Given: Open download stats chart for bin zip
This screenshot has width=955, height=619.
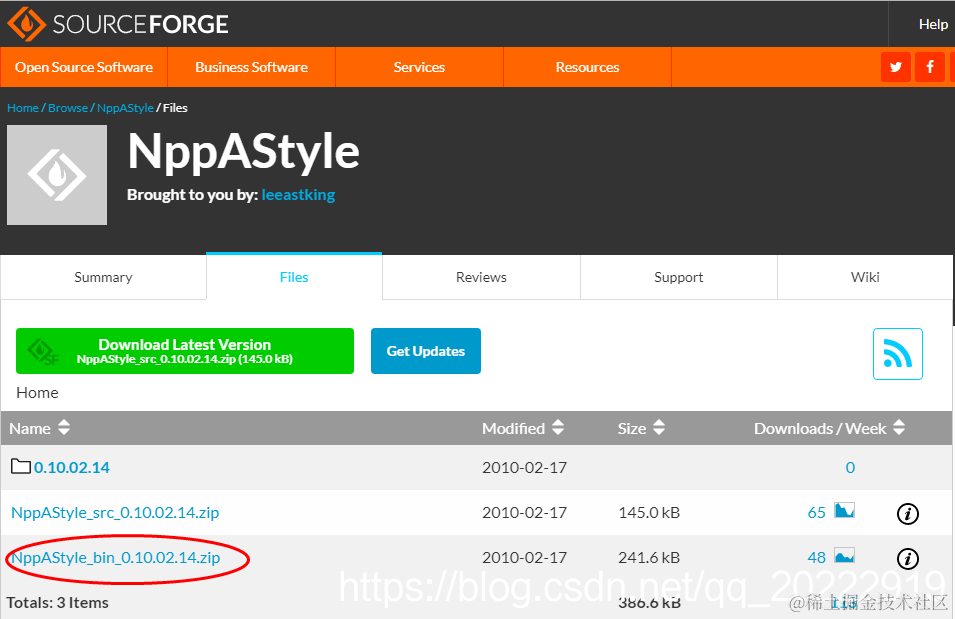Looking at the screenshot, I should pos(844,556).
